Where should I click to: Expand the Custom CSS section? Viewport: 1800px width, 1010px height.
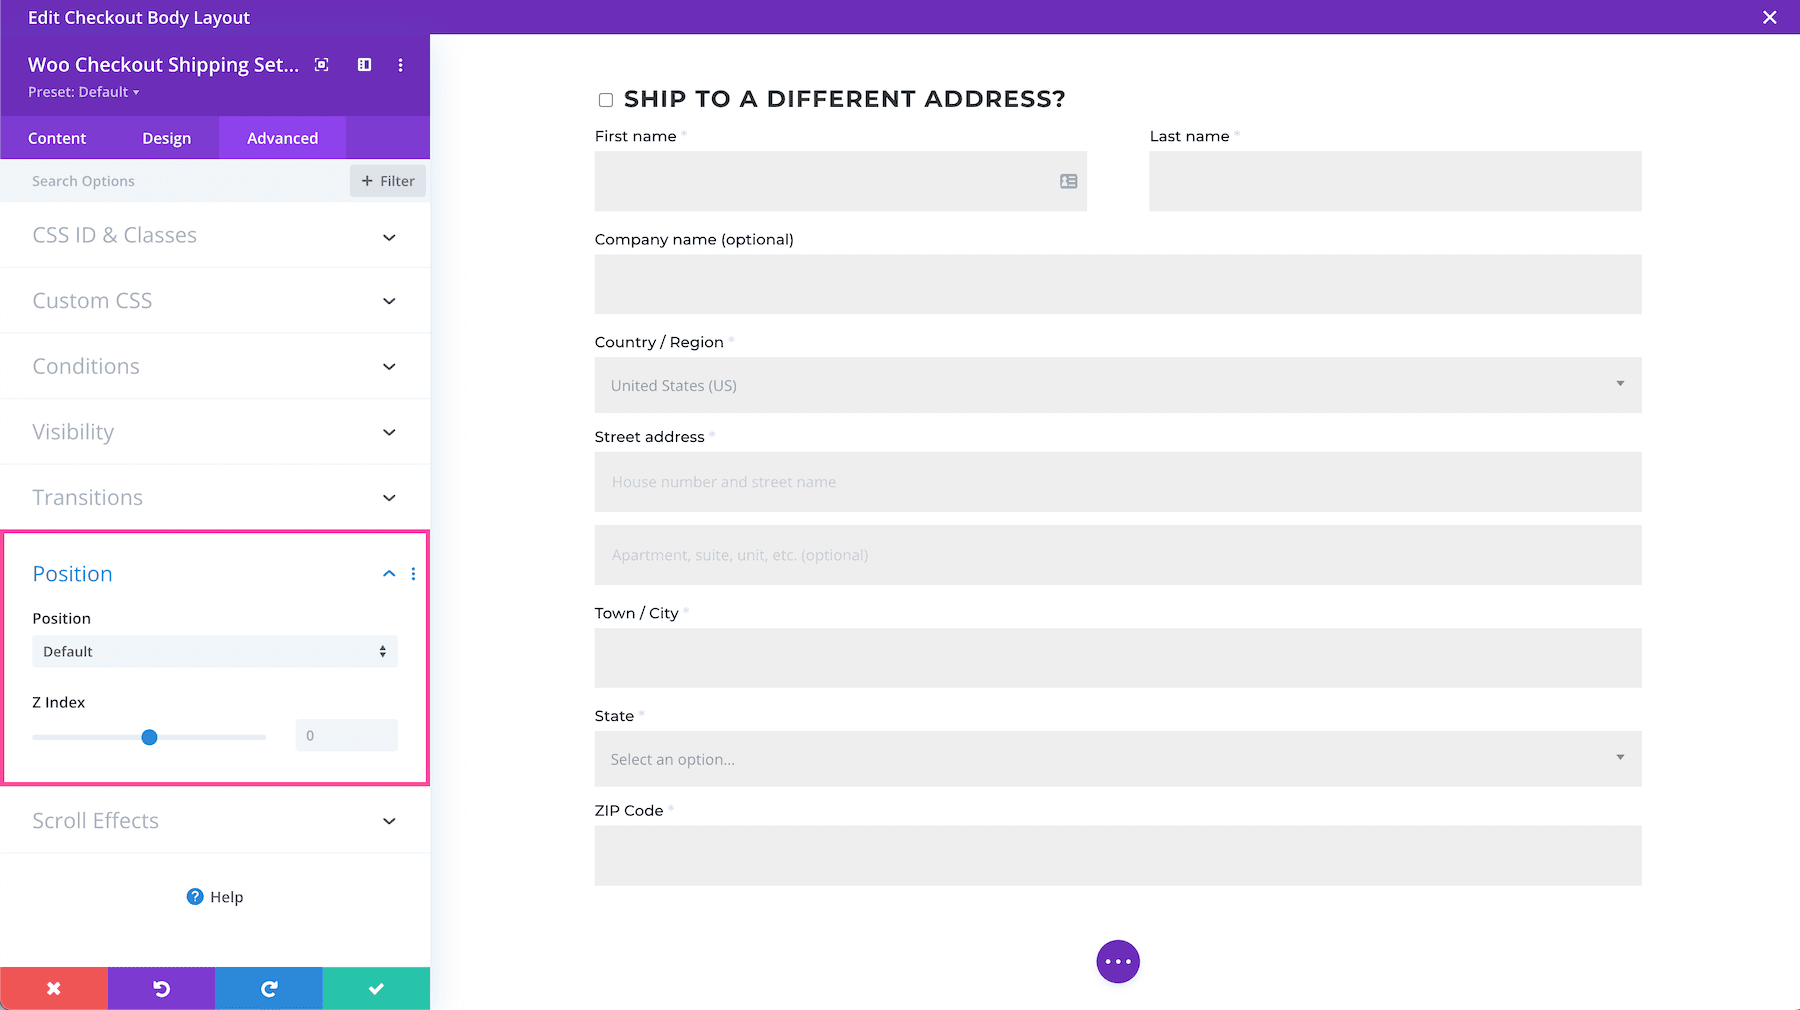(215, 300)
